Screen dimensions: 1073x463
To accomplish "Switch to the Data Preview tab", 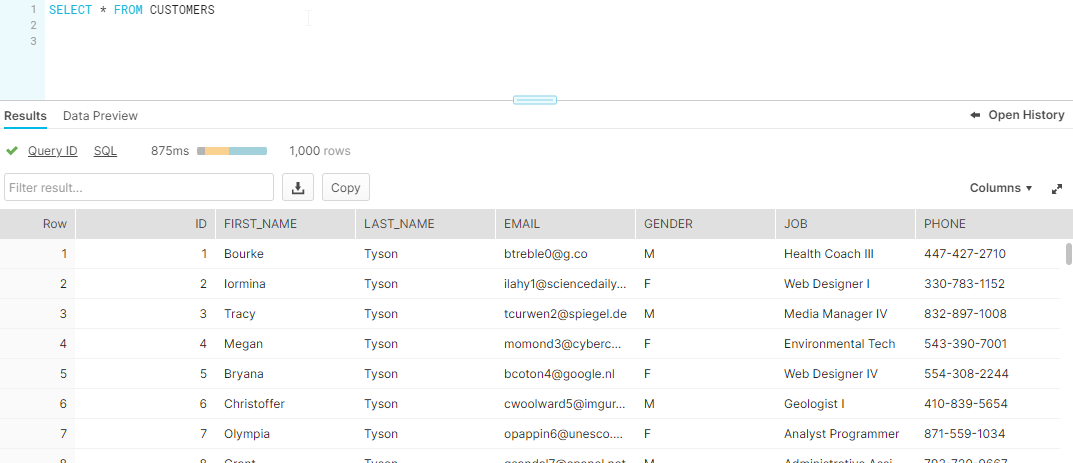I will click(x=100, y=116).
